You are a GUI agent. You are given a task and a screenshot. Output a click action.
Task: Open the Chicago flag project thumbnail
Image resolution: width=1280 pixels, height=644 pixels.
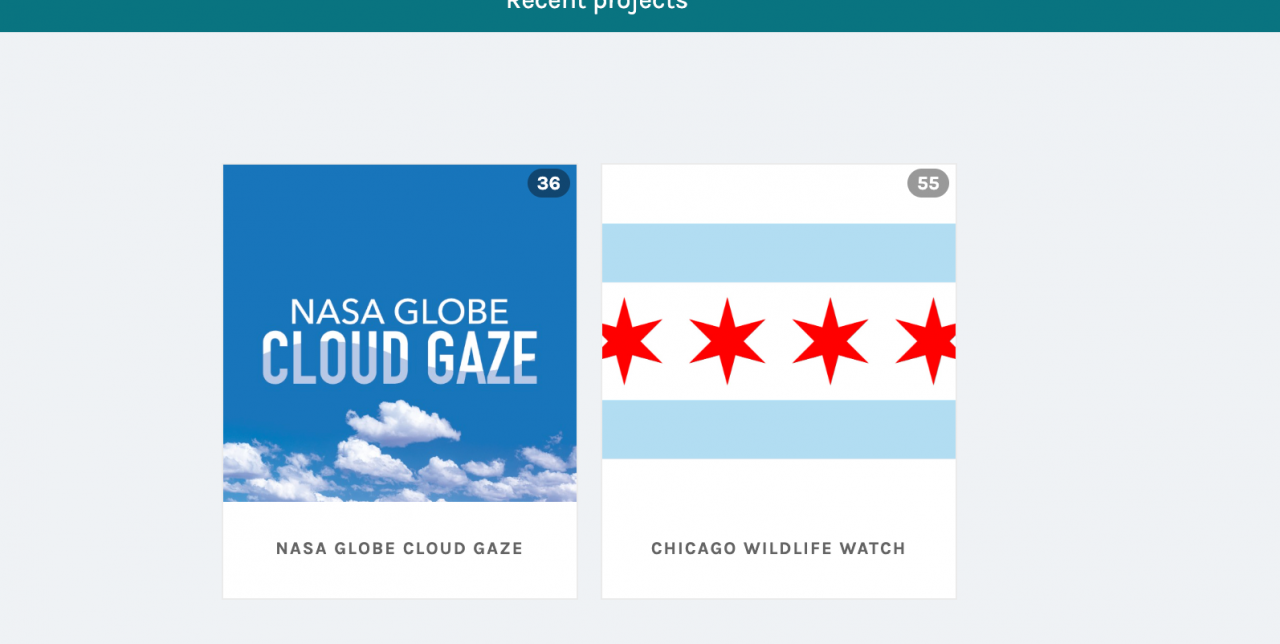pyautogui.click(x=779, y=333)
